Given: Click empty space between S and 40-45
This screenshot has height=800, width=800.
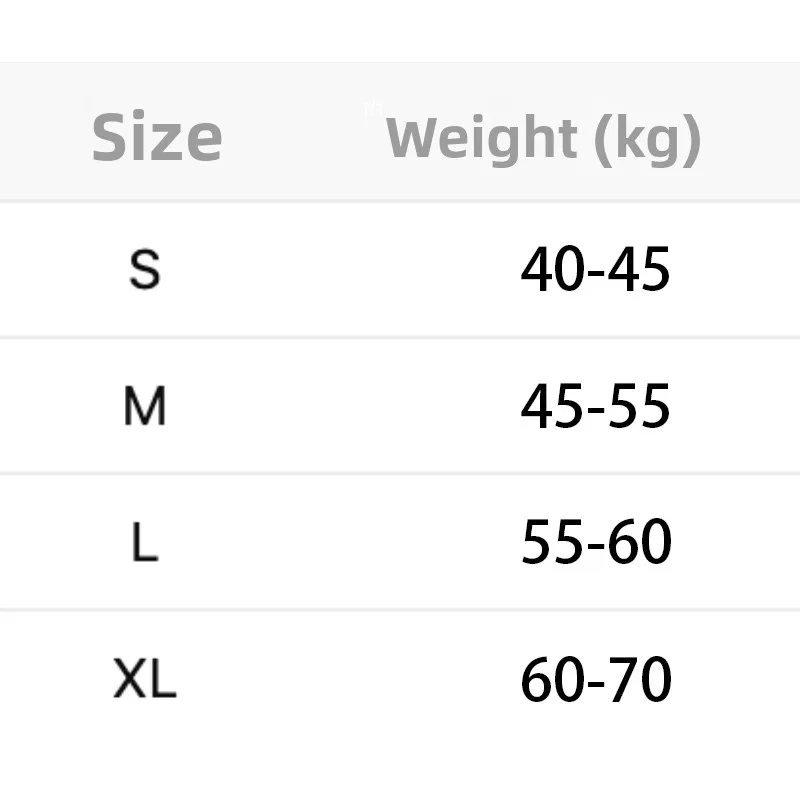Looking at the screenshot, I should tap(340, 269).
